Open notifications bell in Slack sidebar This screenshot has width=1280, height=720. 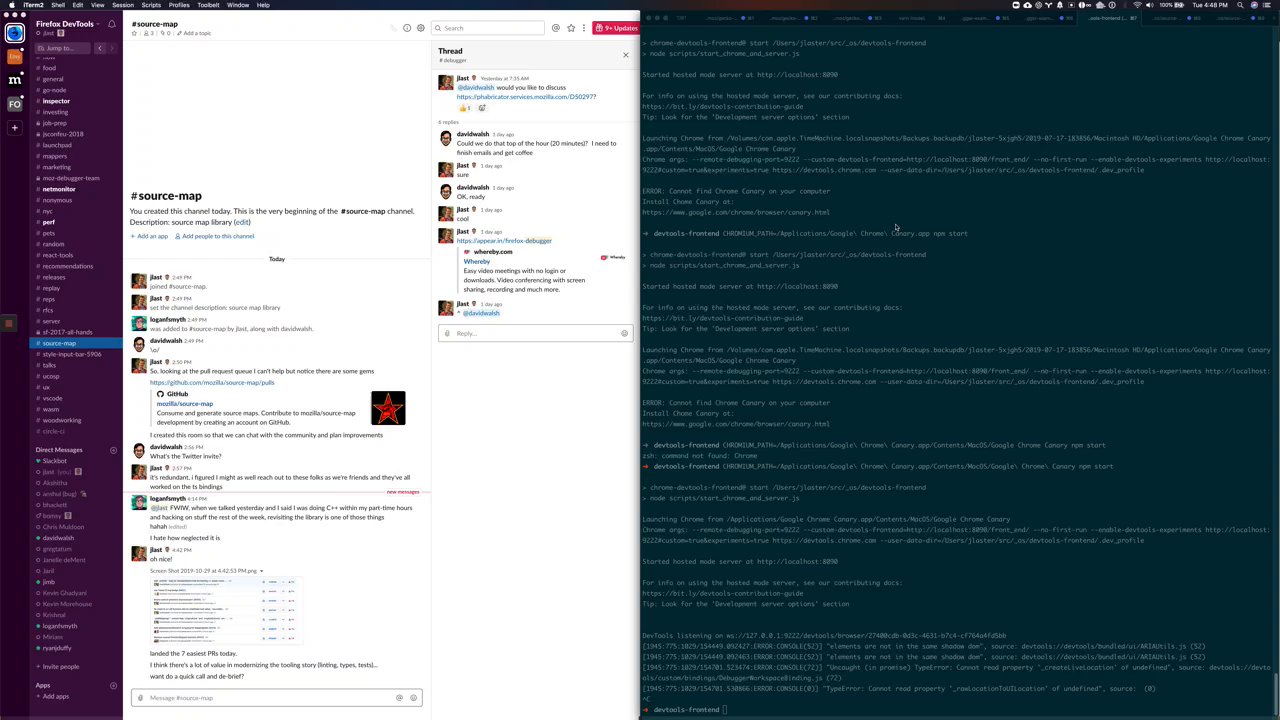tap(111, 24)
